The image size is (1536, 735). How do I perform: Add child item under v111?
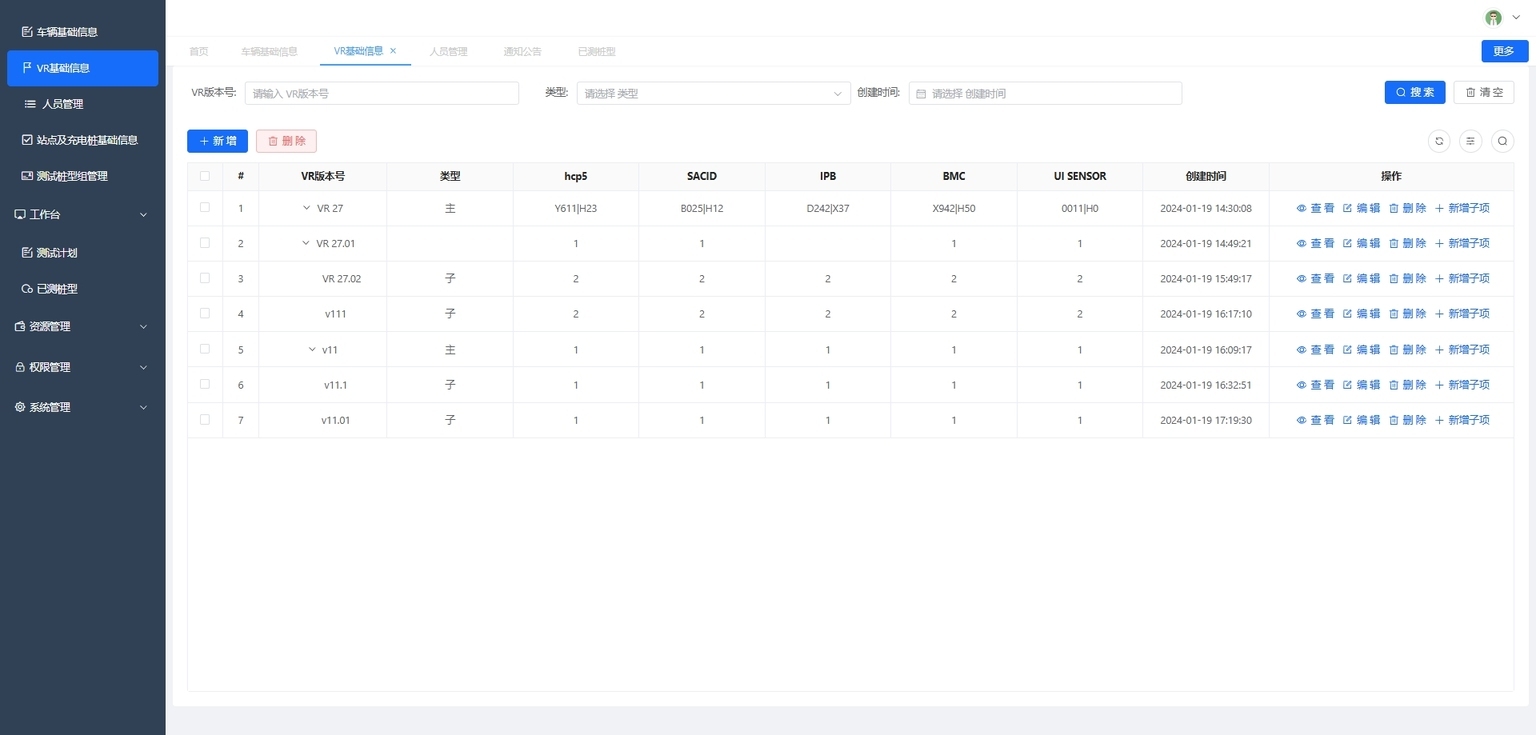(1462, 313)
